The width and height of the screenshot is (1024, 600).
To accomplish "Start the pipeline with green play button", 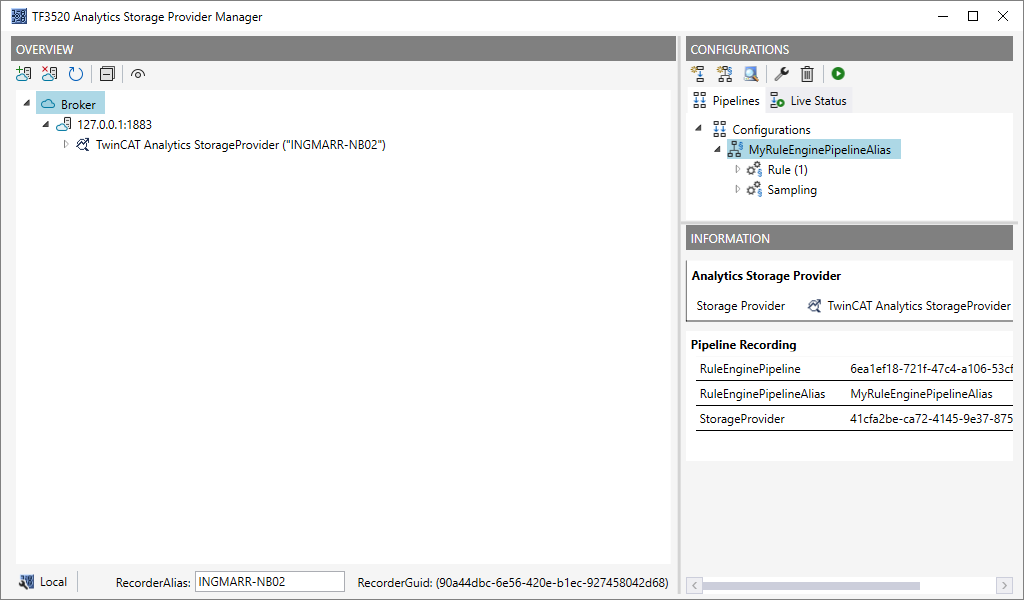I will pos(839,74).
